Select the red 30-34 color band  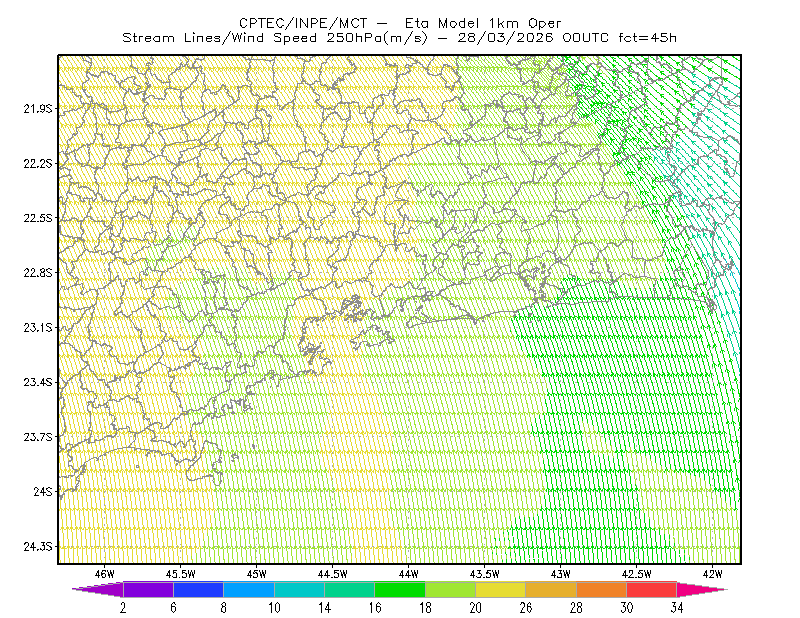[652, 589]
